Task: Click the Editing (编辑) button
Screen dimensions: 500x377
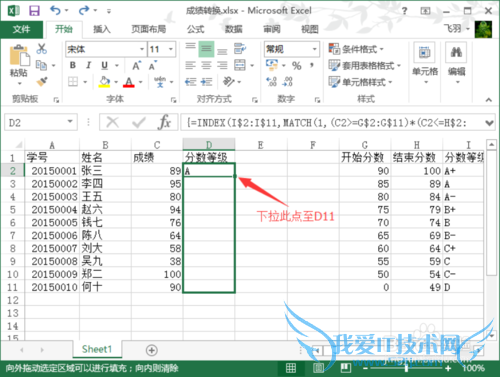Action: pyautogui.click(x=456, y=64)
